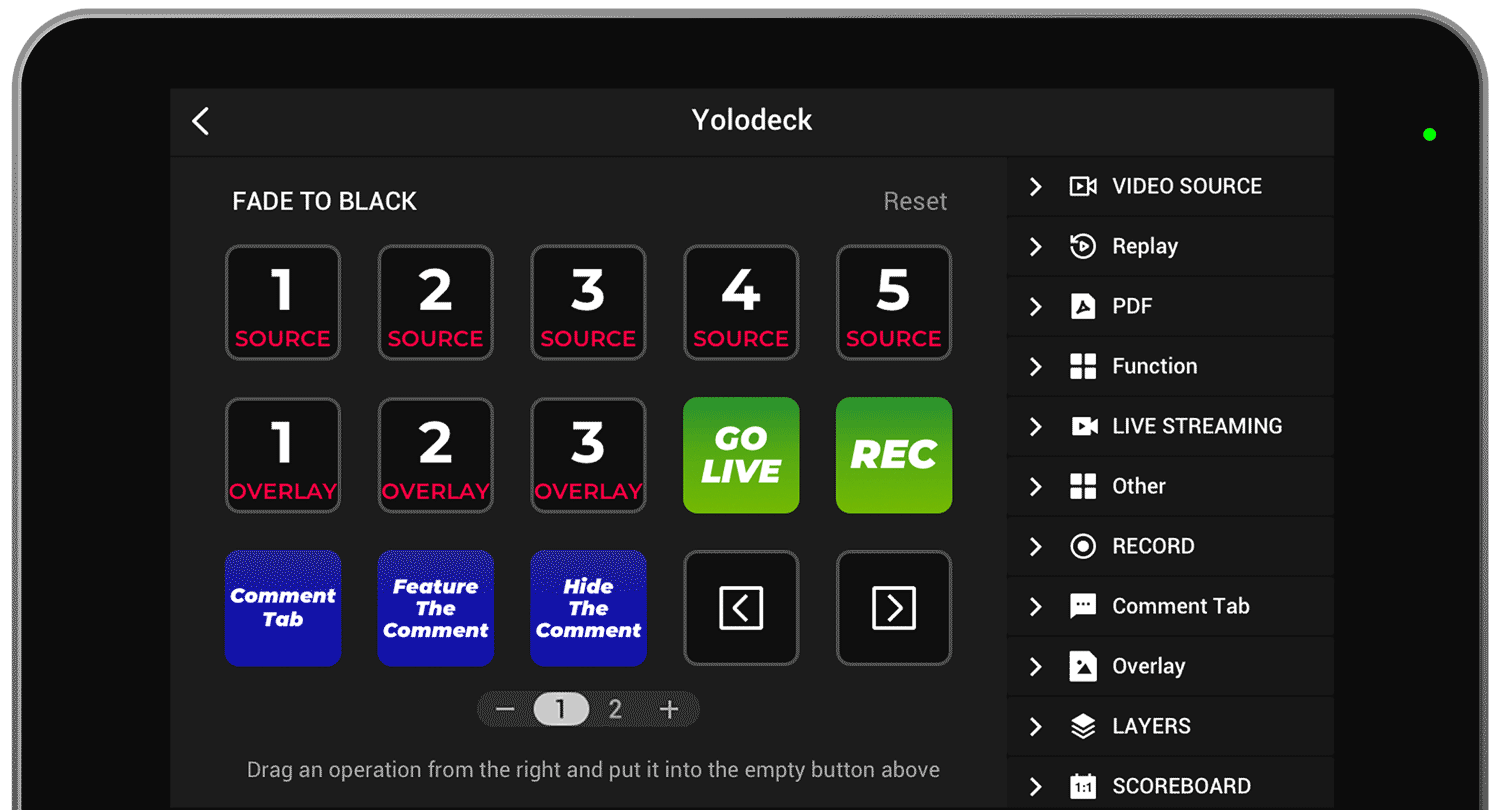This screenshot has height=810, width=1500.
Task: Expand the VIDEO SOURCE chevron
Action: [1036, 186]
